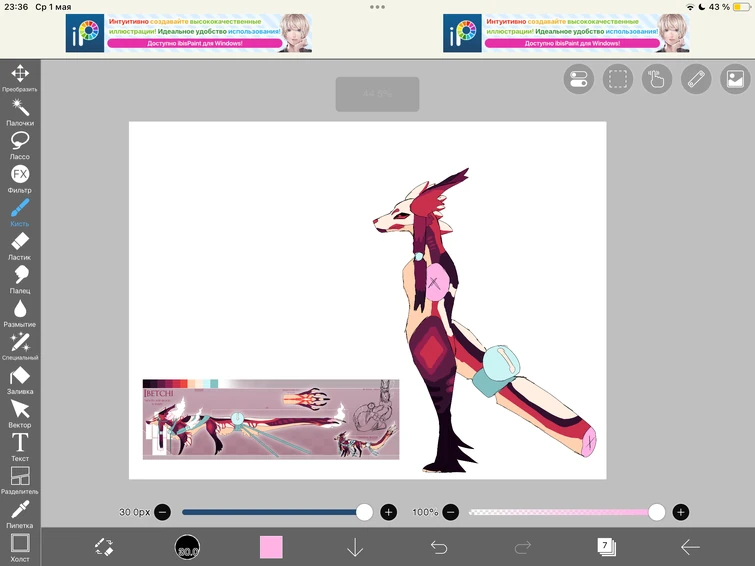The image size is (755, 566).
Task: Increase brush size with plus button
Action: pos(389,512)
